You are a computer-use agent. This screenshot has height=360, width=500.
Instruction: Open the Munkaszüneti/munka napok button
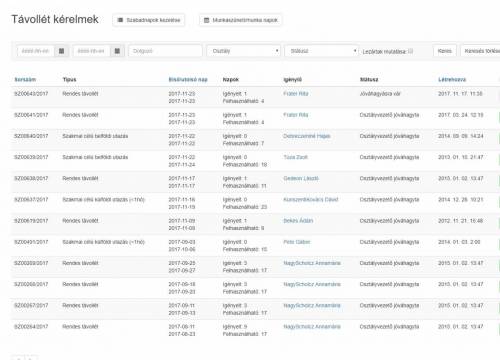coord(241,20)
